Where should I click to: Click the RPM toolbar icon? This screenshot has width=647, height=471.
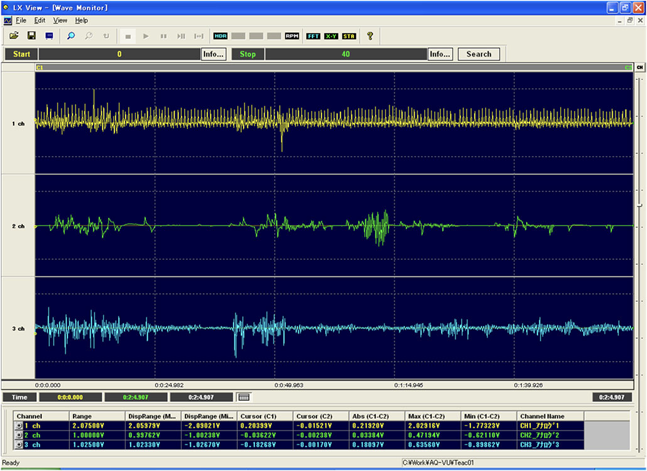[292, 36]
